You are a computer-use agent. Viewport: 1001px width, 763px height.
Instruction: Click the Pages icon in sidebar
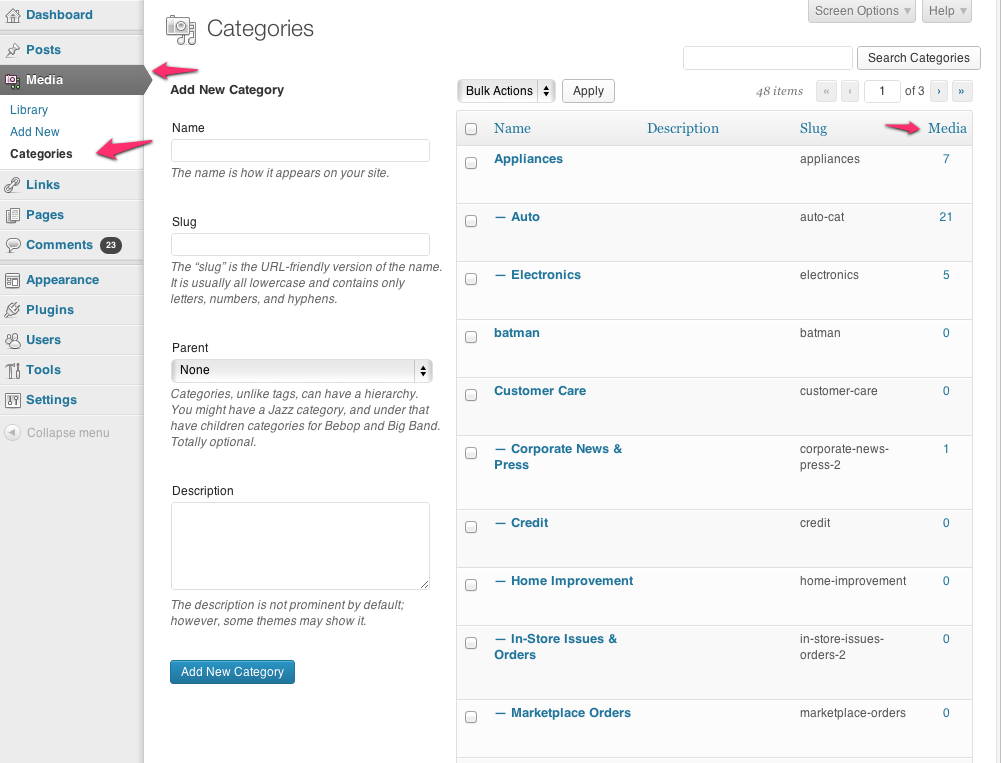click(x=13, y=215)
